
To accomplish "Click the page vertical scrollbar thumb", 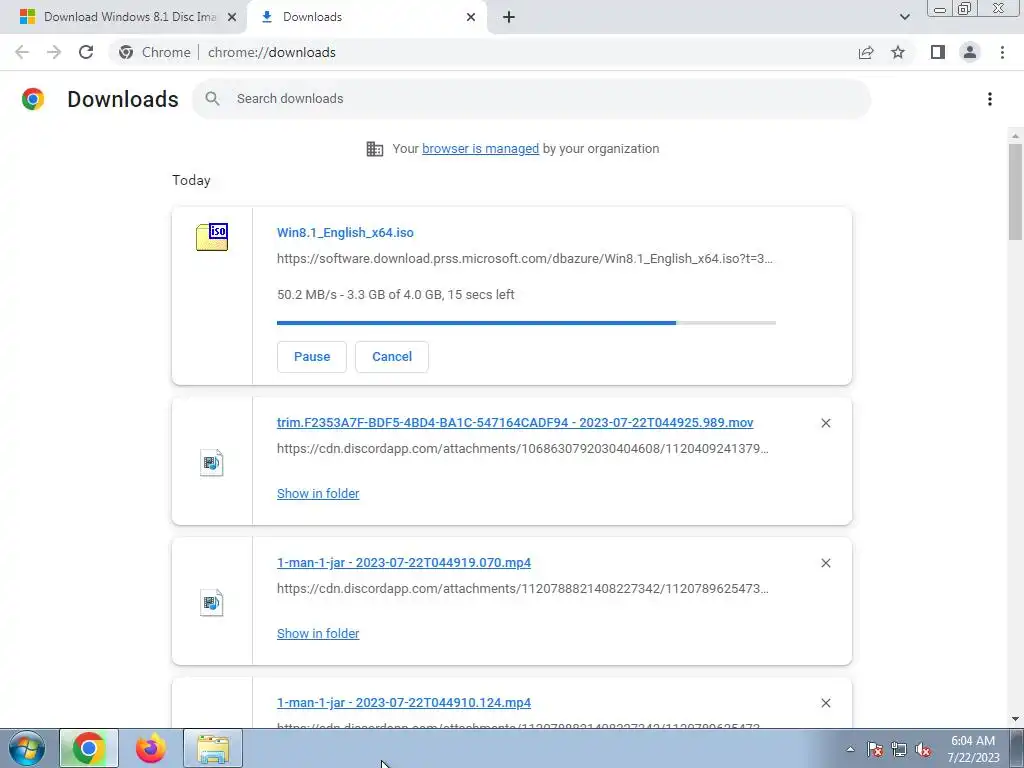I will tap(1015, 192).
